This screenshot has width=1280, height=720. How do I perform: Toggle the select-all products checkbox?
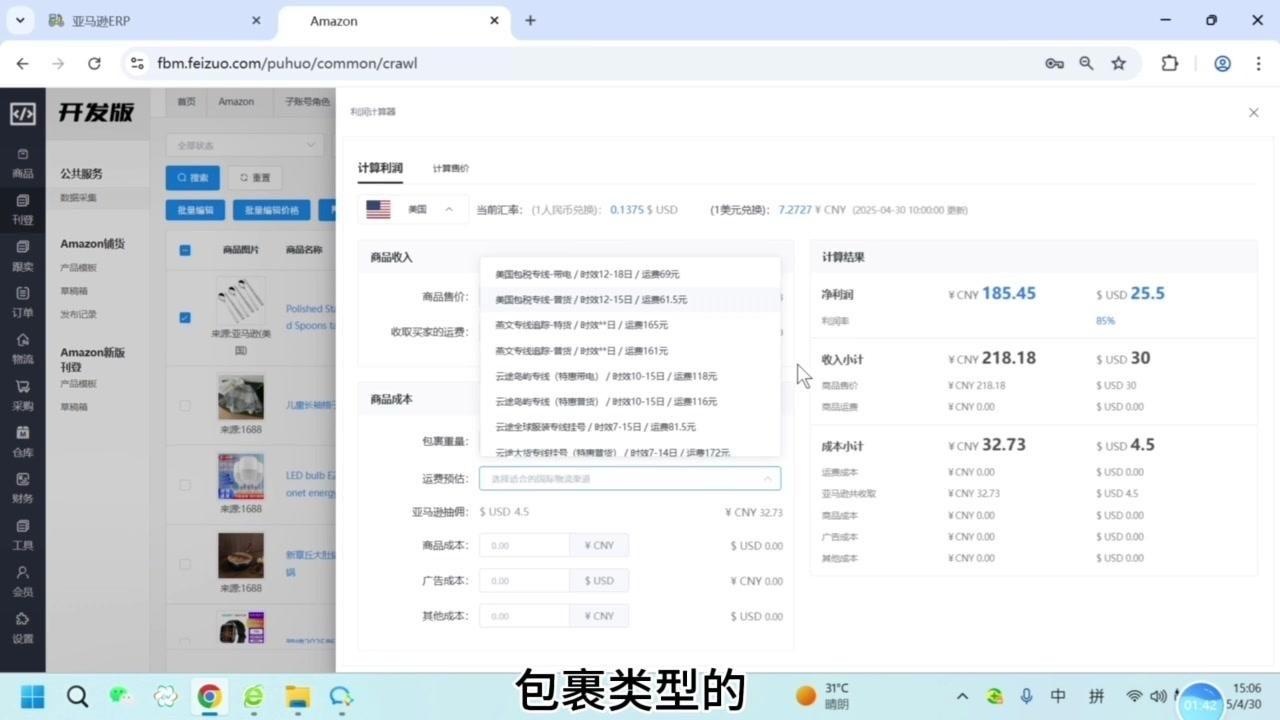tap(185, 250)
